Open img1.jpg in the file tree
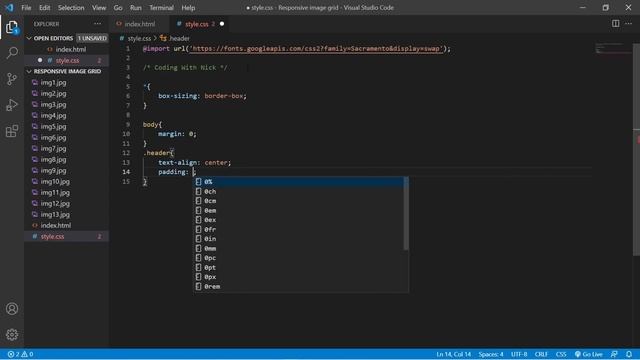Screen dimensions: 640x360 [67, 82]
